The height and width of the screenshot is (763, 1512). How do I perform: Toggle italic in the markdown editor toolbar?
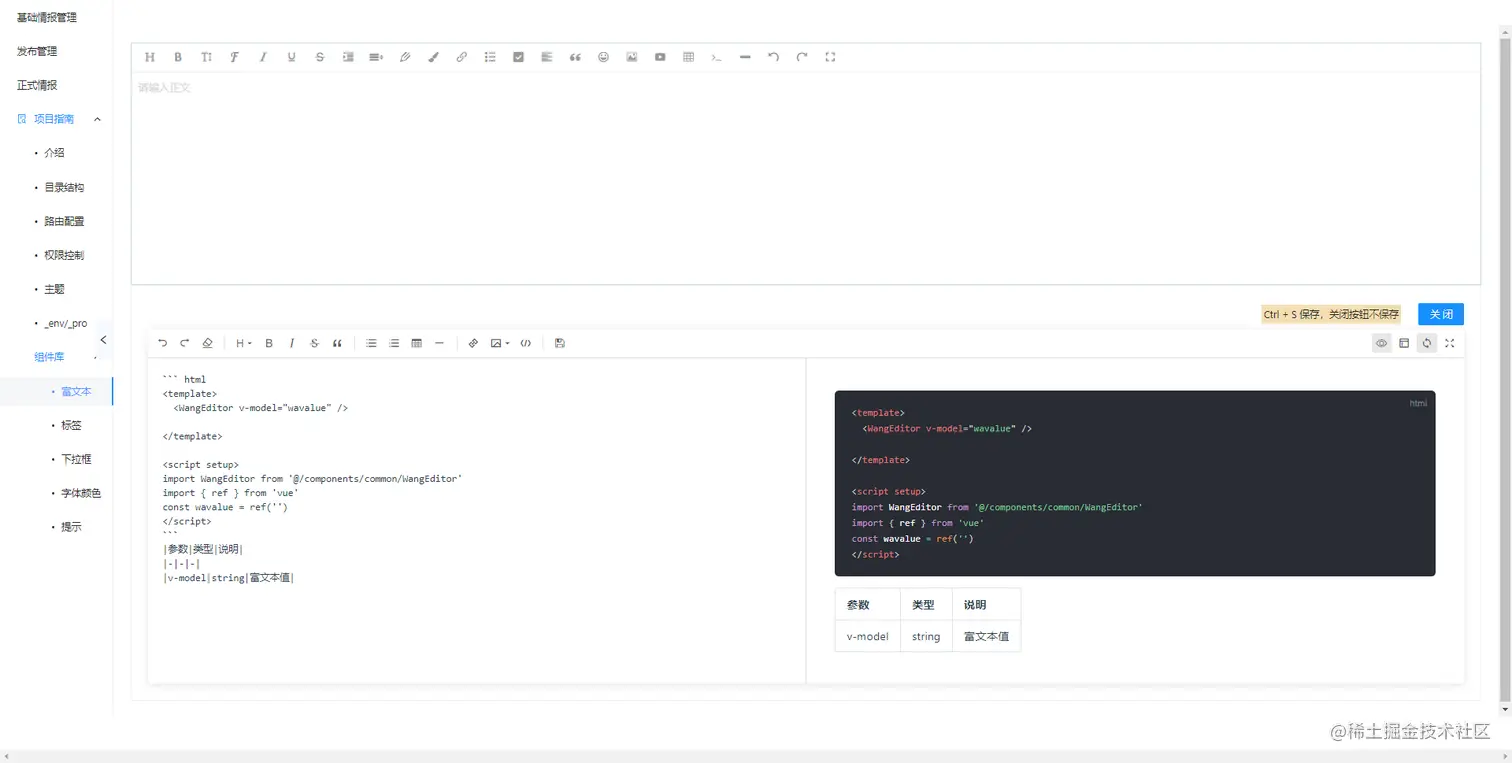[292, 343]
